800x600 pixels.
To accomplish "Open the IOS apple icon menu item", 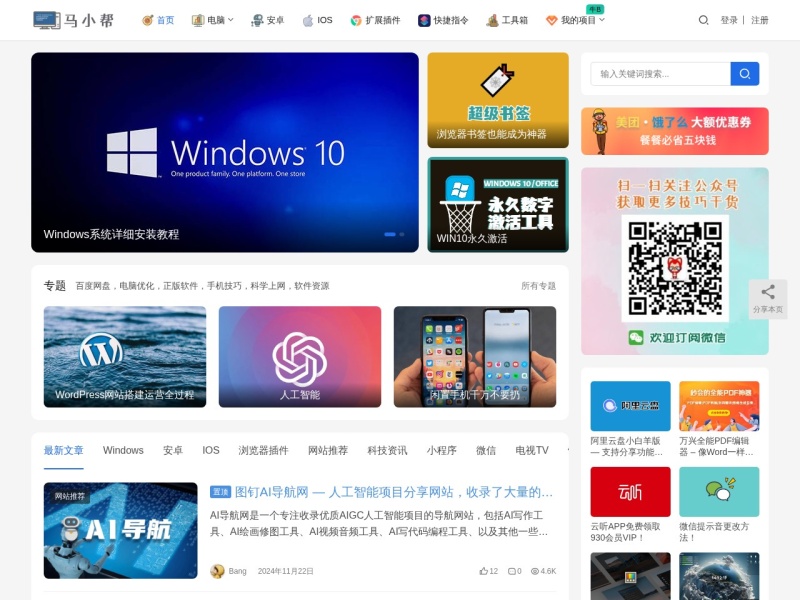I will point(317,20).
